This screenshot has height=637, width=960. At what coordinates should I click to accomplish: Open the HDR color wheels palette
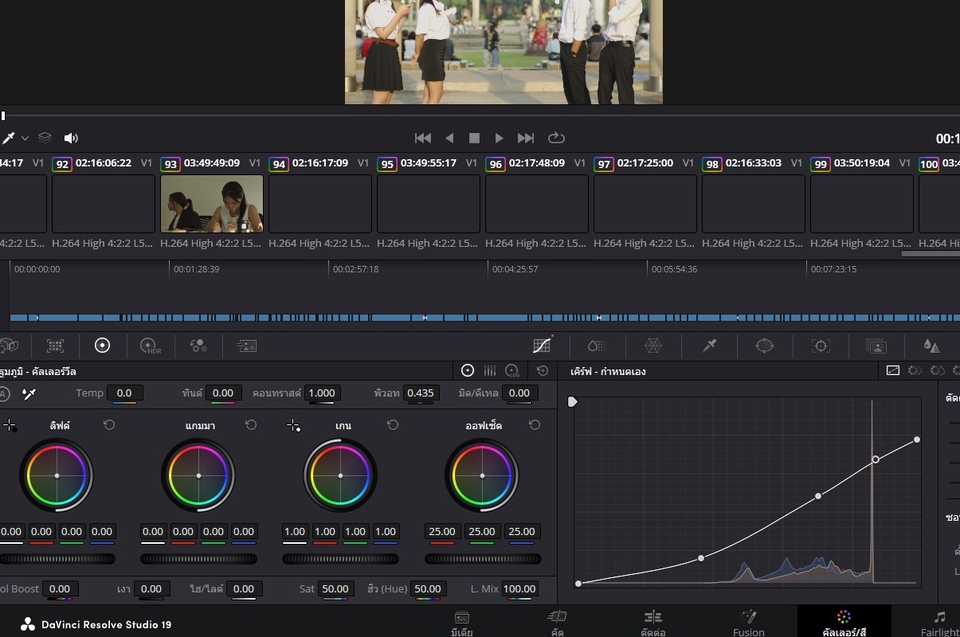[x=150, y=346]
